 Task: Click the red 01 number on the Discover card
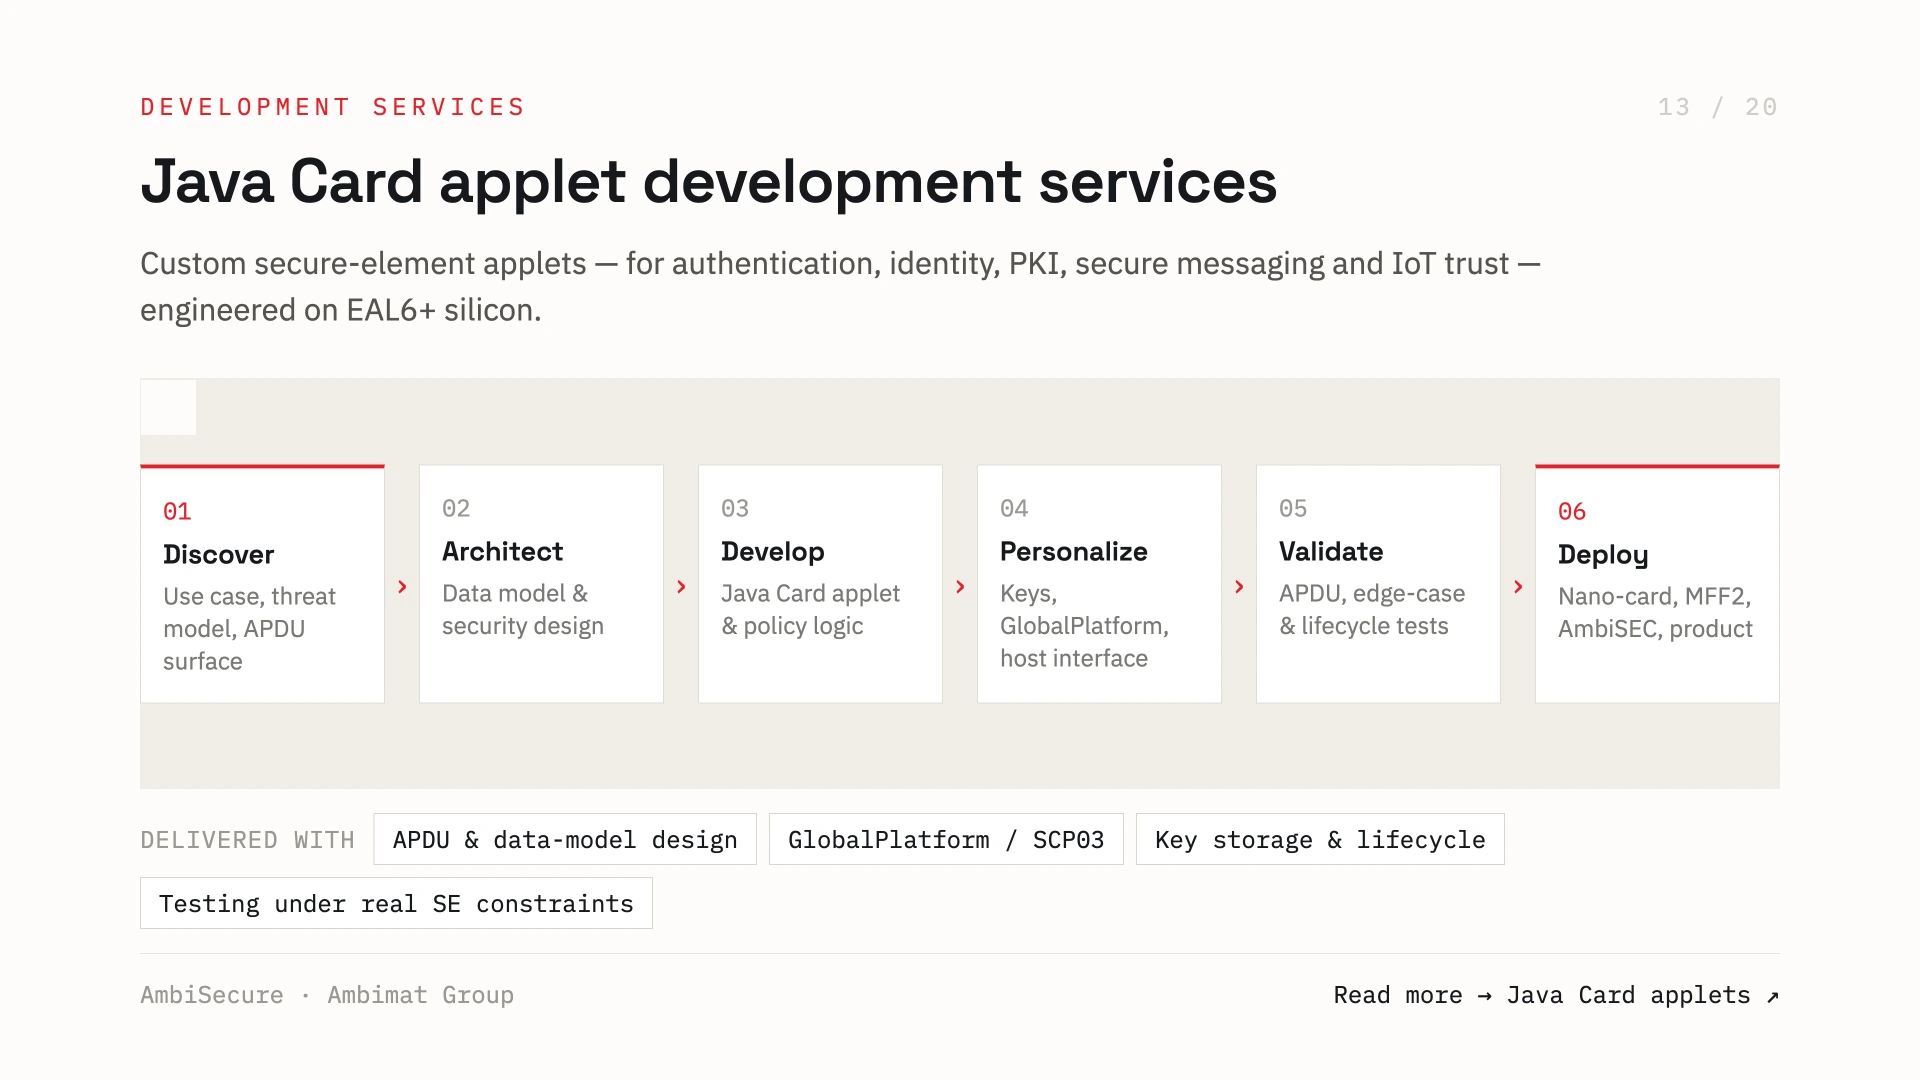pos(177,512)
